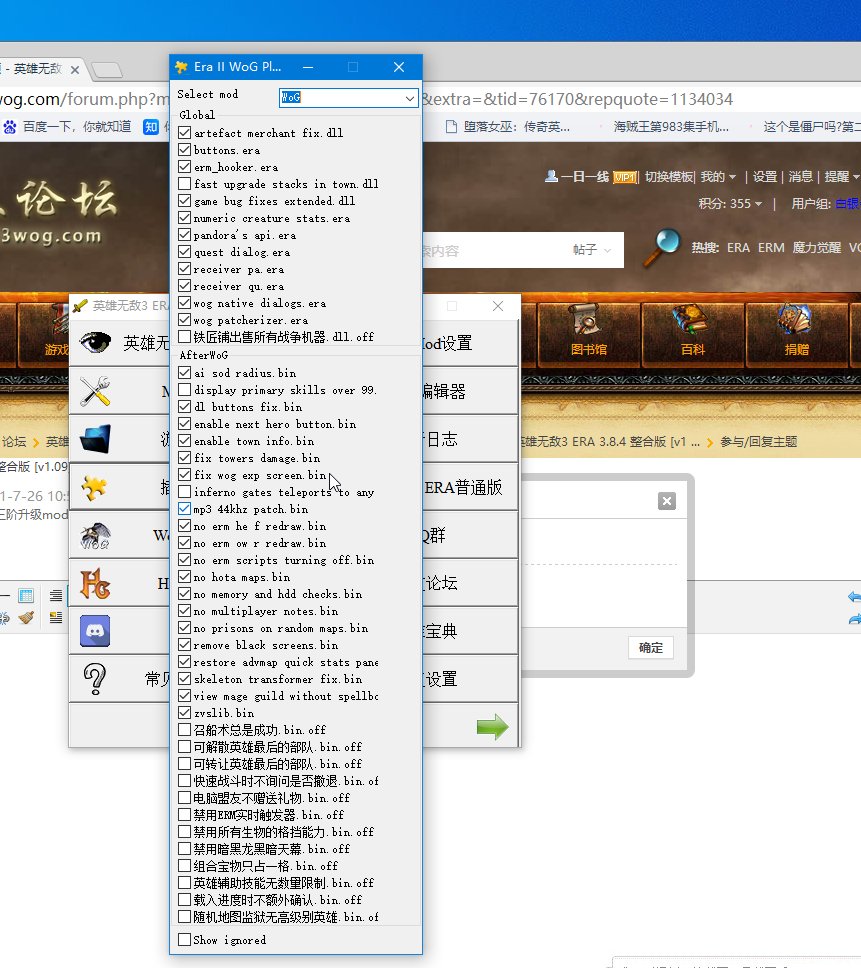Uncheck mp3 44khz patch.bin
Viewport: 861px width, 968px height.
coord(184,509)
